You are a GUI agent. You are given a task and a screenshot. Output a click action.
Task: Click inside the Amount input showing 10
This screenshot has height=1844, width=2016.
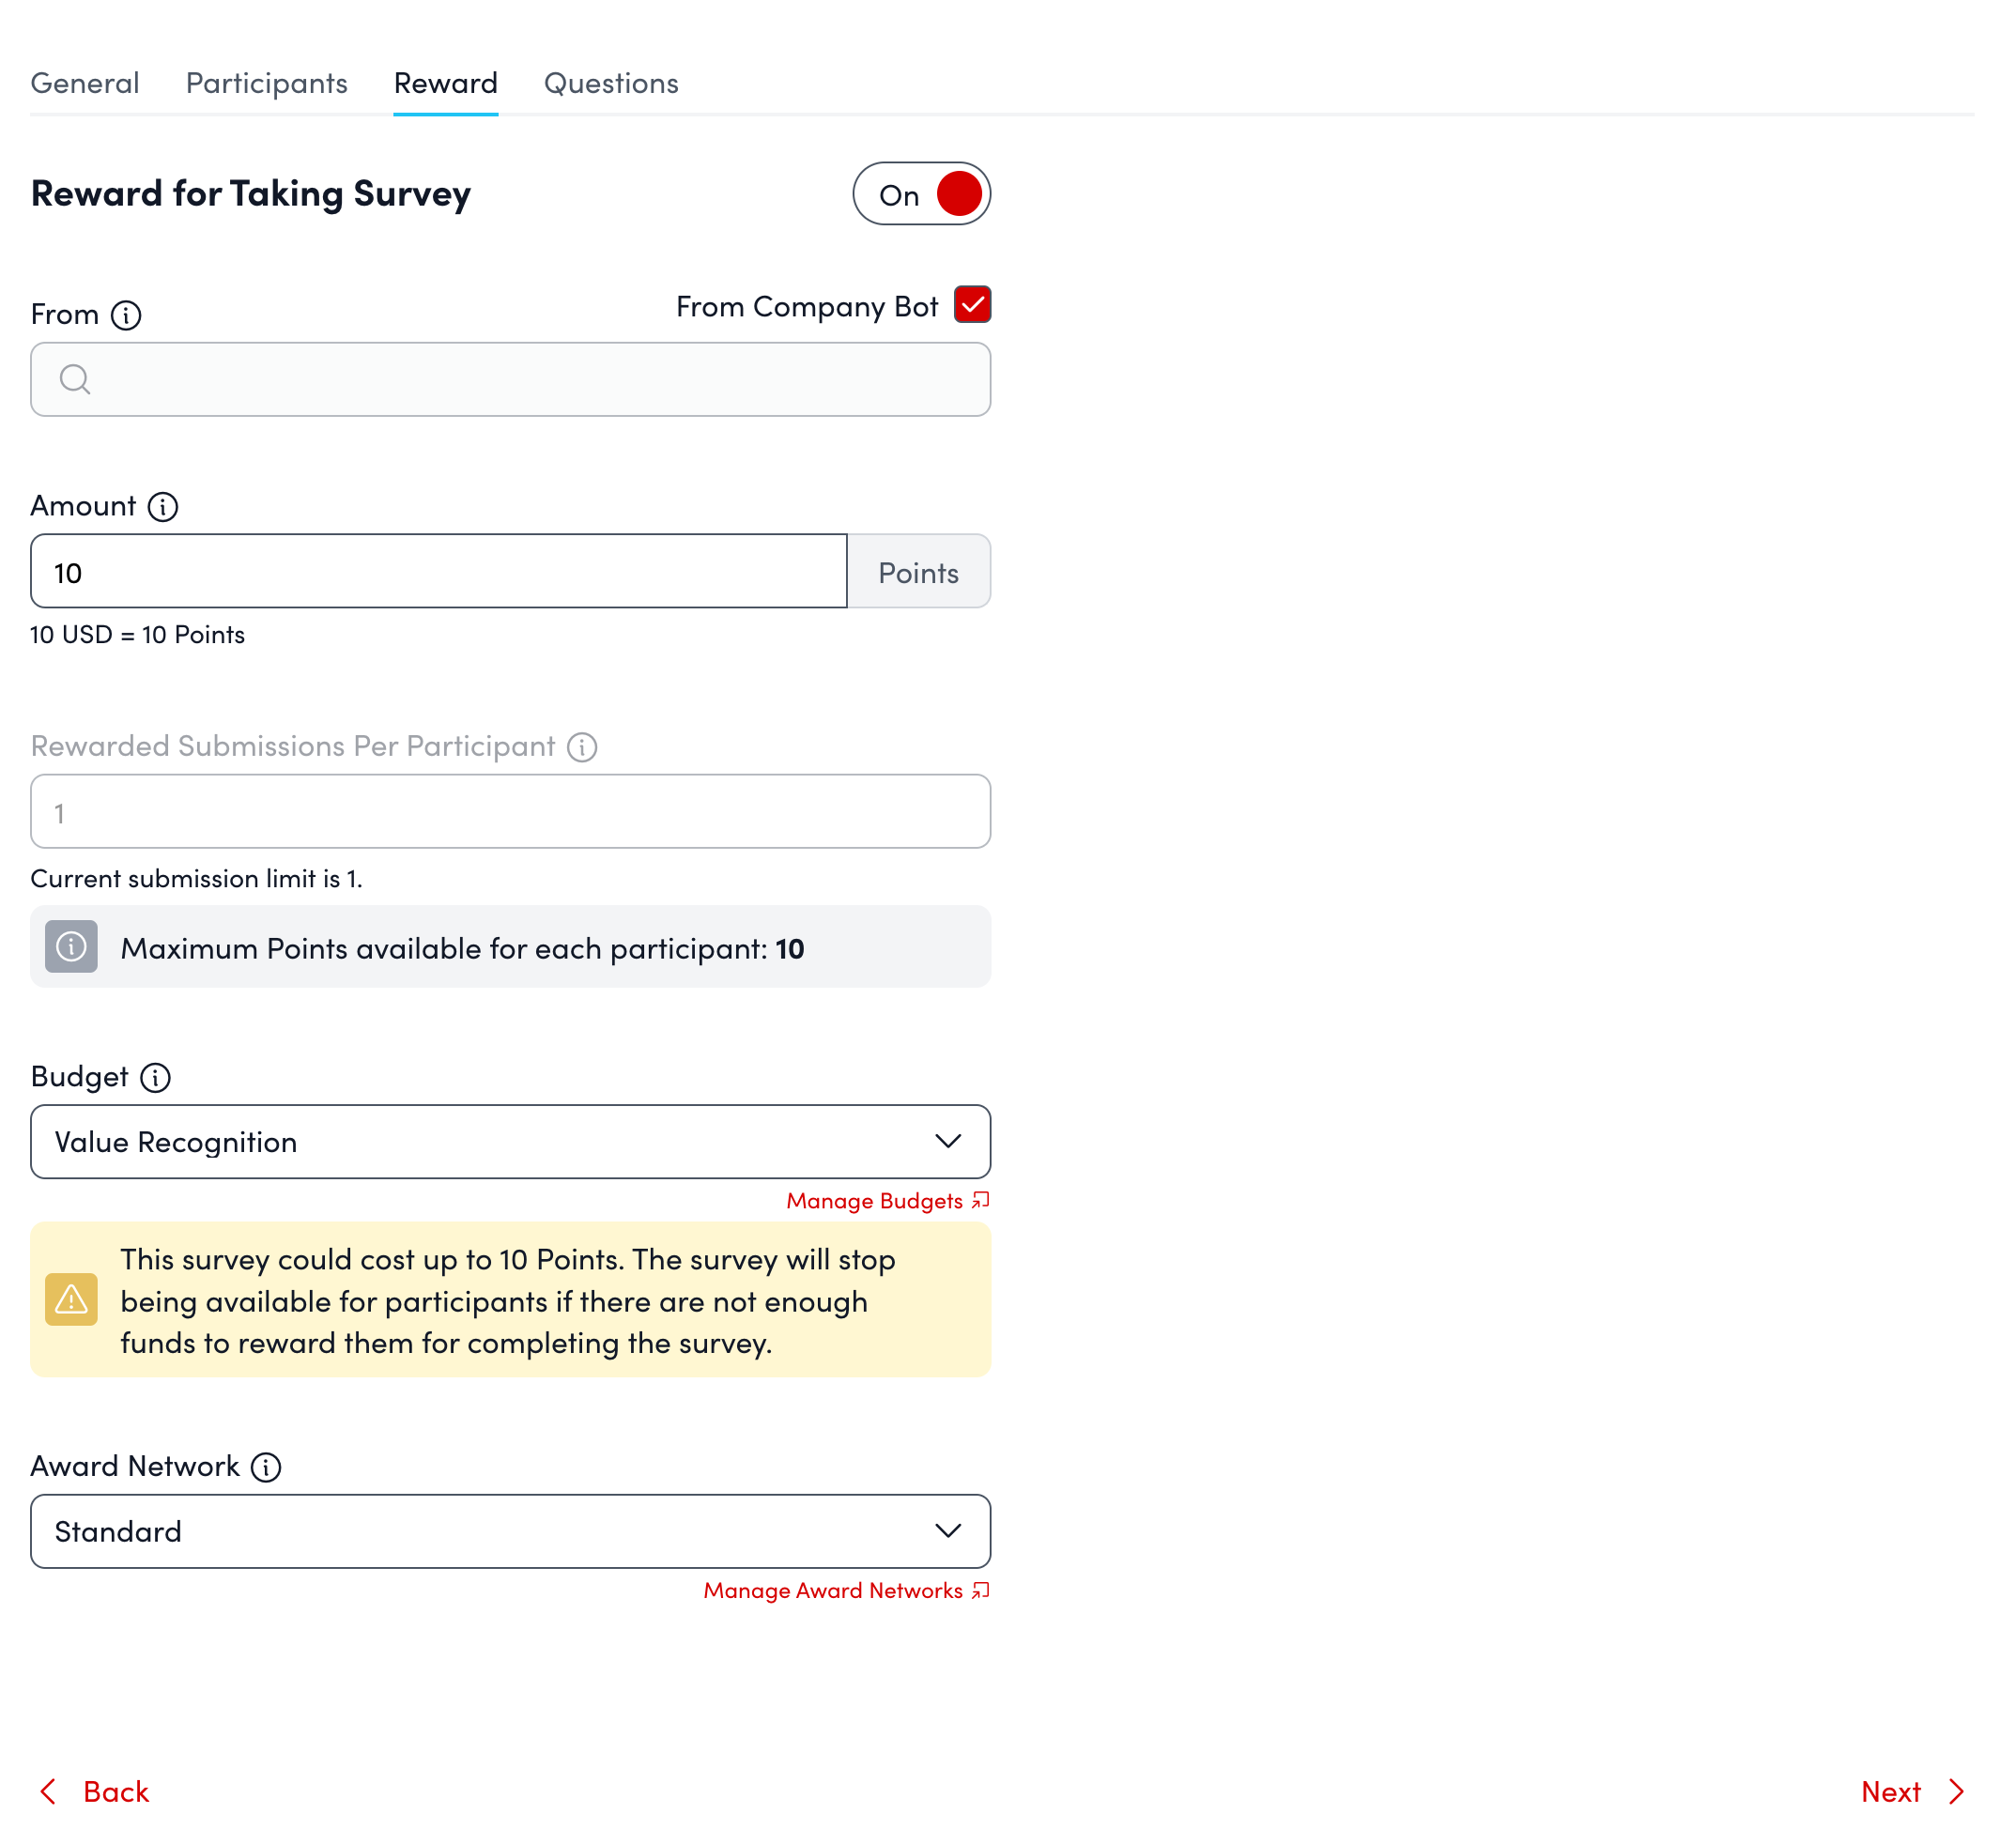coord(440,571)
